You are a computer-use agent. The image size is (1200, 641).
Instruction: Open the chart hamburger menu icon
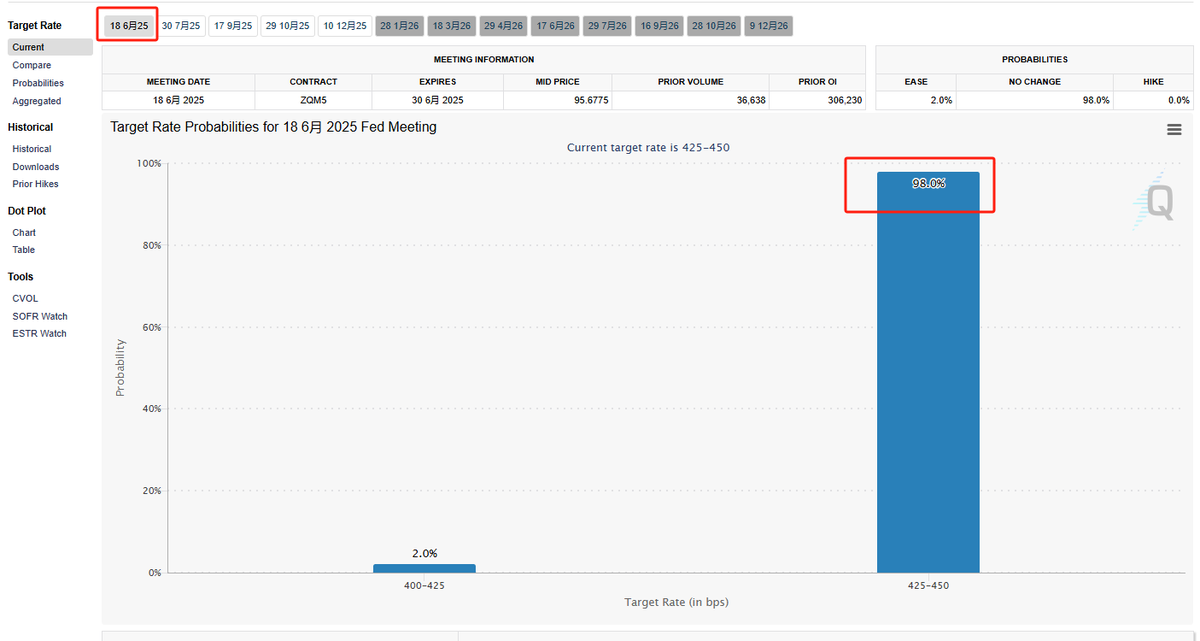point(1174,129)
